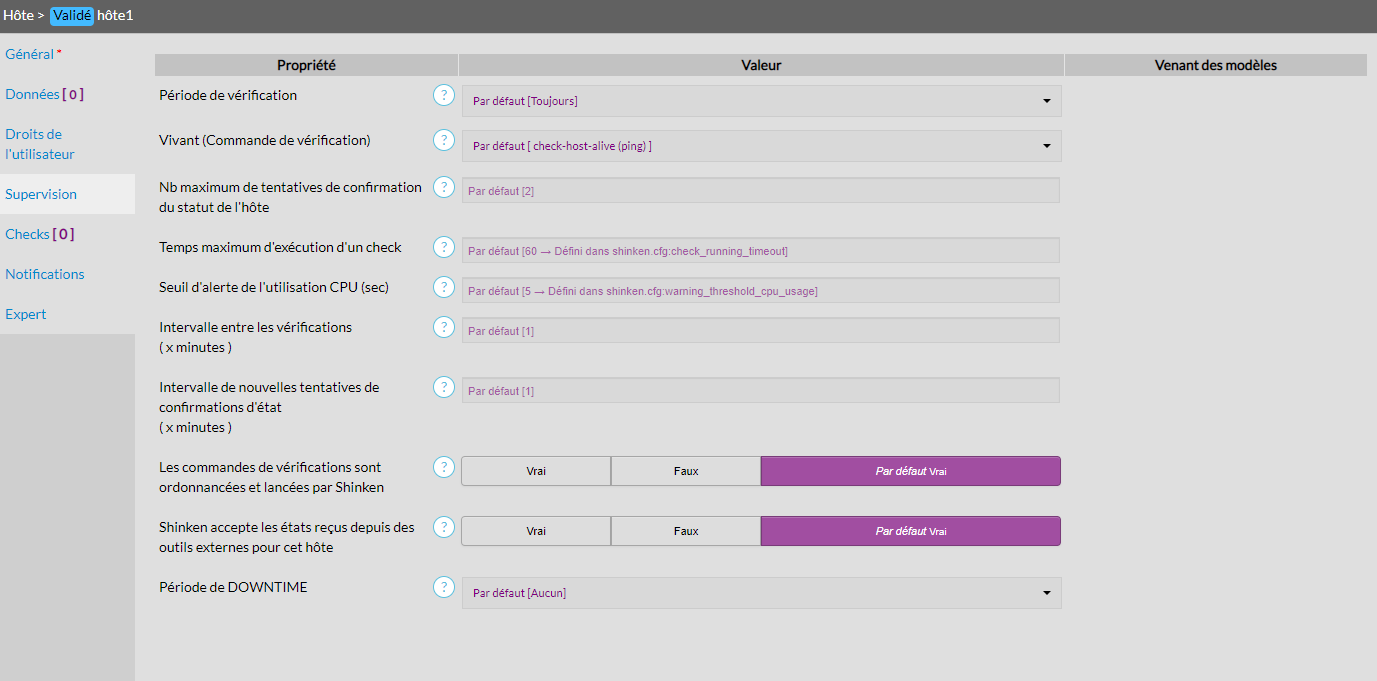Go to Droits de l'utilisateur section
1377x681 pixels.
pyautogui.click(x=40, y=144)
